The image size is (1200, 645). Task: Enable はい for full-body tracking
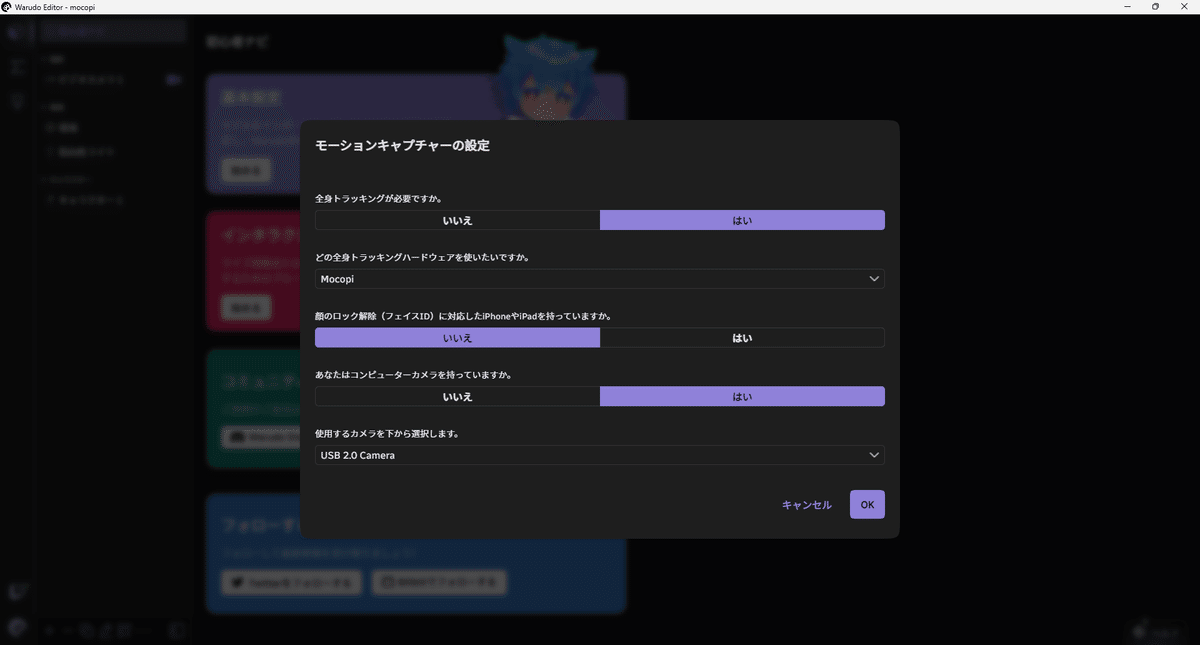[742, 219]
